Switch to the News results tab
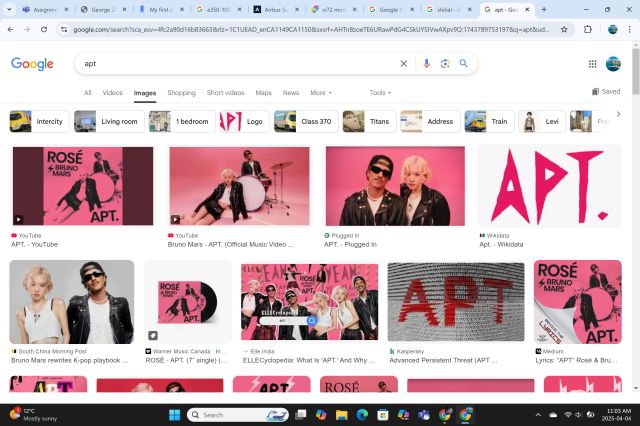This screenshot has height=426, width=640. pyautogui.click(x=291, y=93)
